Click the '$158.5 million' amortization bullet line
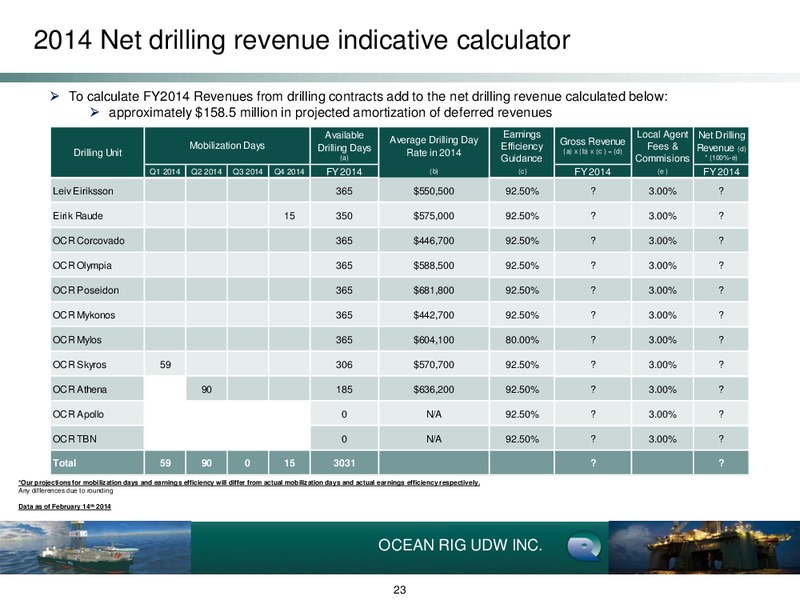 [330, 112]
